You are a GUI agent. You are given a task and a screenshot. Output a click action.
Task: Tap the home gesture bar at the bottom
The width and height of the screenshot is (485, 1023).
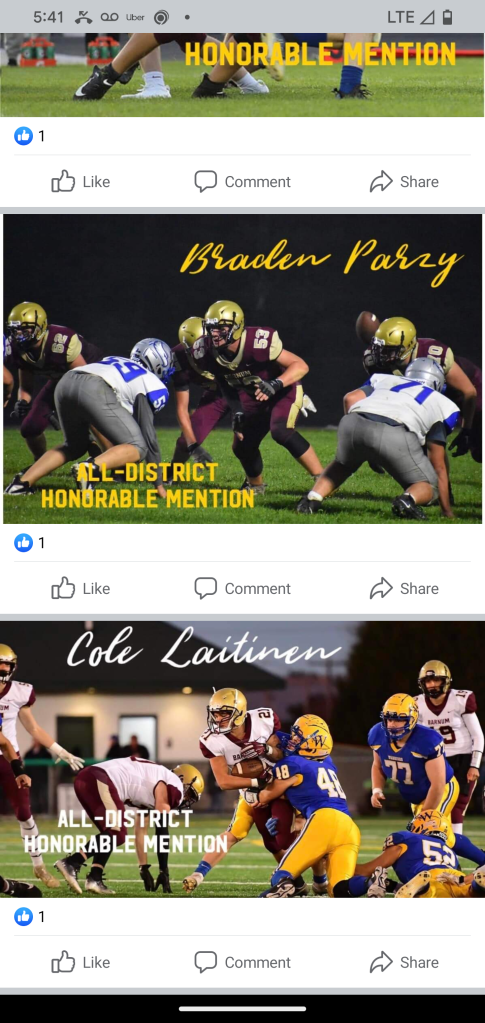pyautogui.click(x=242, y=1009)
